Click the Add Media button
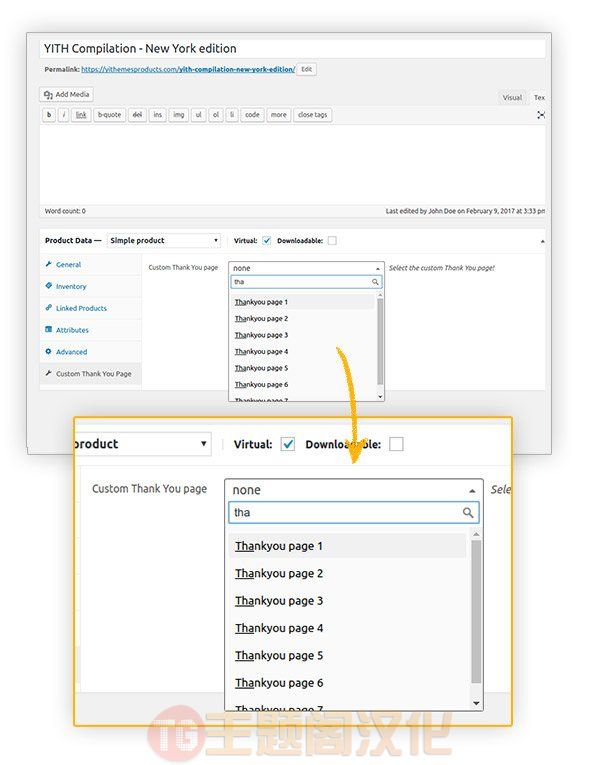The image size is (600, 765). pyautogui.click(x=66, y=95)
